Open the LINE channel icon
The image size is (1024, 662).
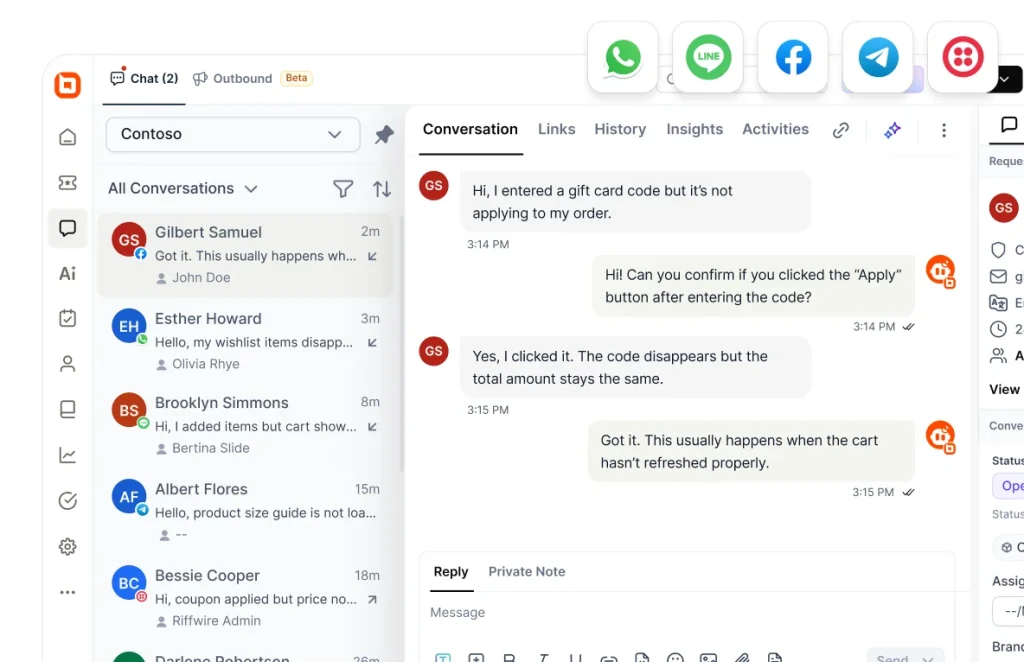708,57
